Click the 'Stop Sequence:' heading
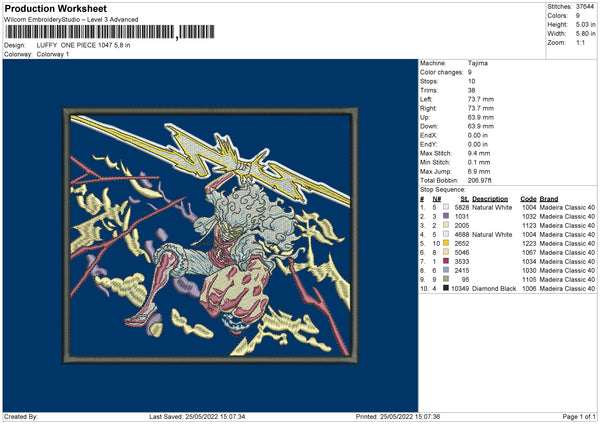The height and width of the screenshot is (424, 600). pyautogui.click(x=442, y=190)
